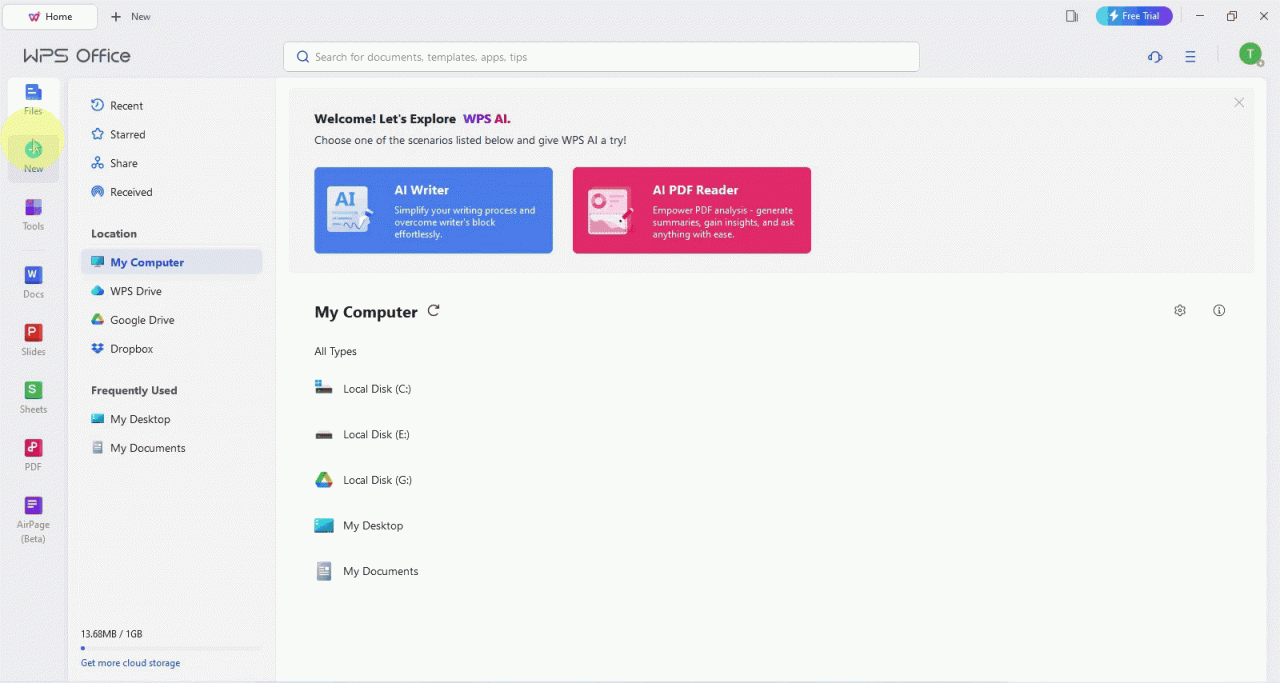Open a New tab with plus
Screen dimensions: 1280x683
click(131, 16)
